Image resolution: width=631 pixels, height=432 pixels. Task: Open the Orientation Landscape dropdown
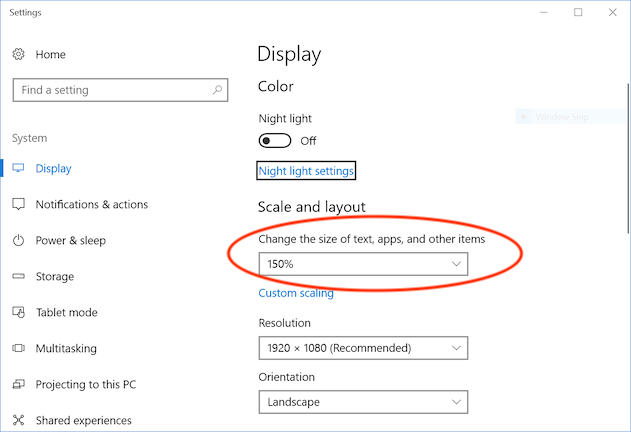pyautogui.click(x=362, y=402)
